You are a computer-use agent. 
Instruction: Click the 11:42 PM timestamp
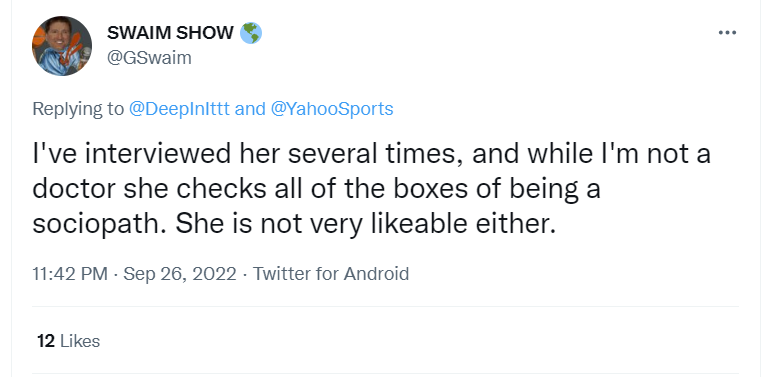[x=70, y=274]
